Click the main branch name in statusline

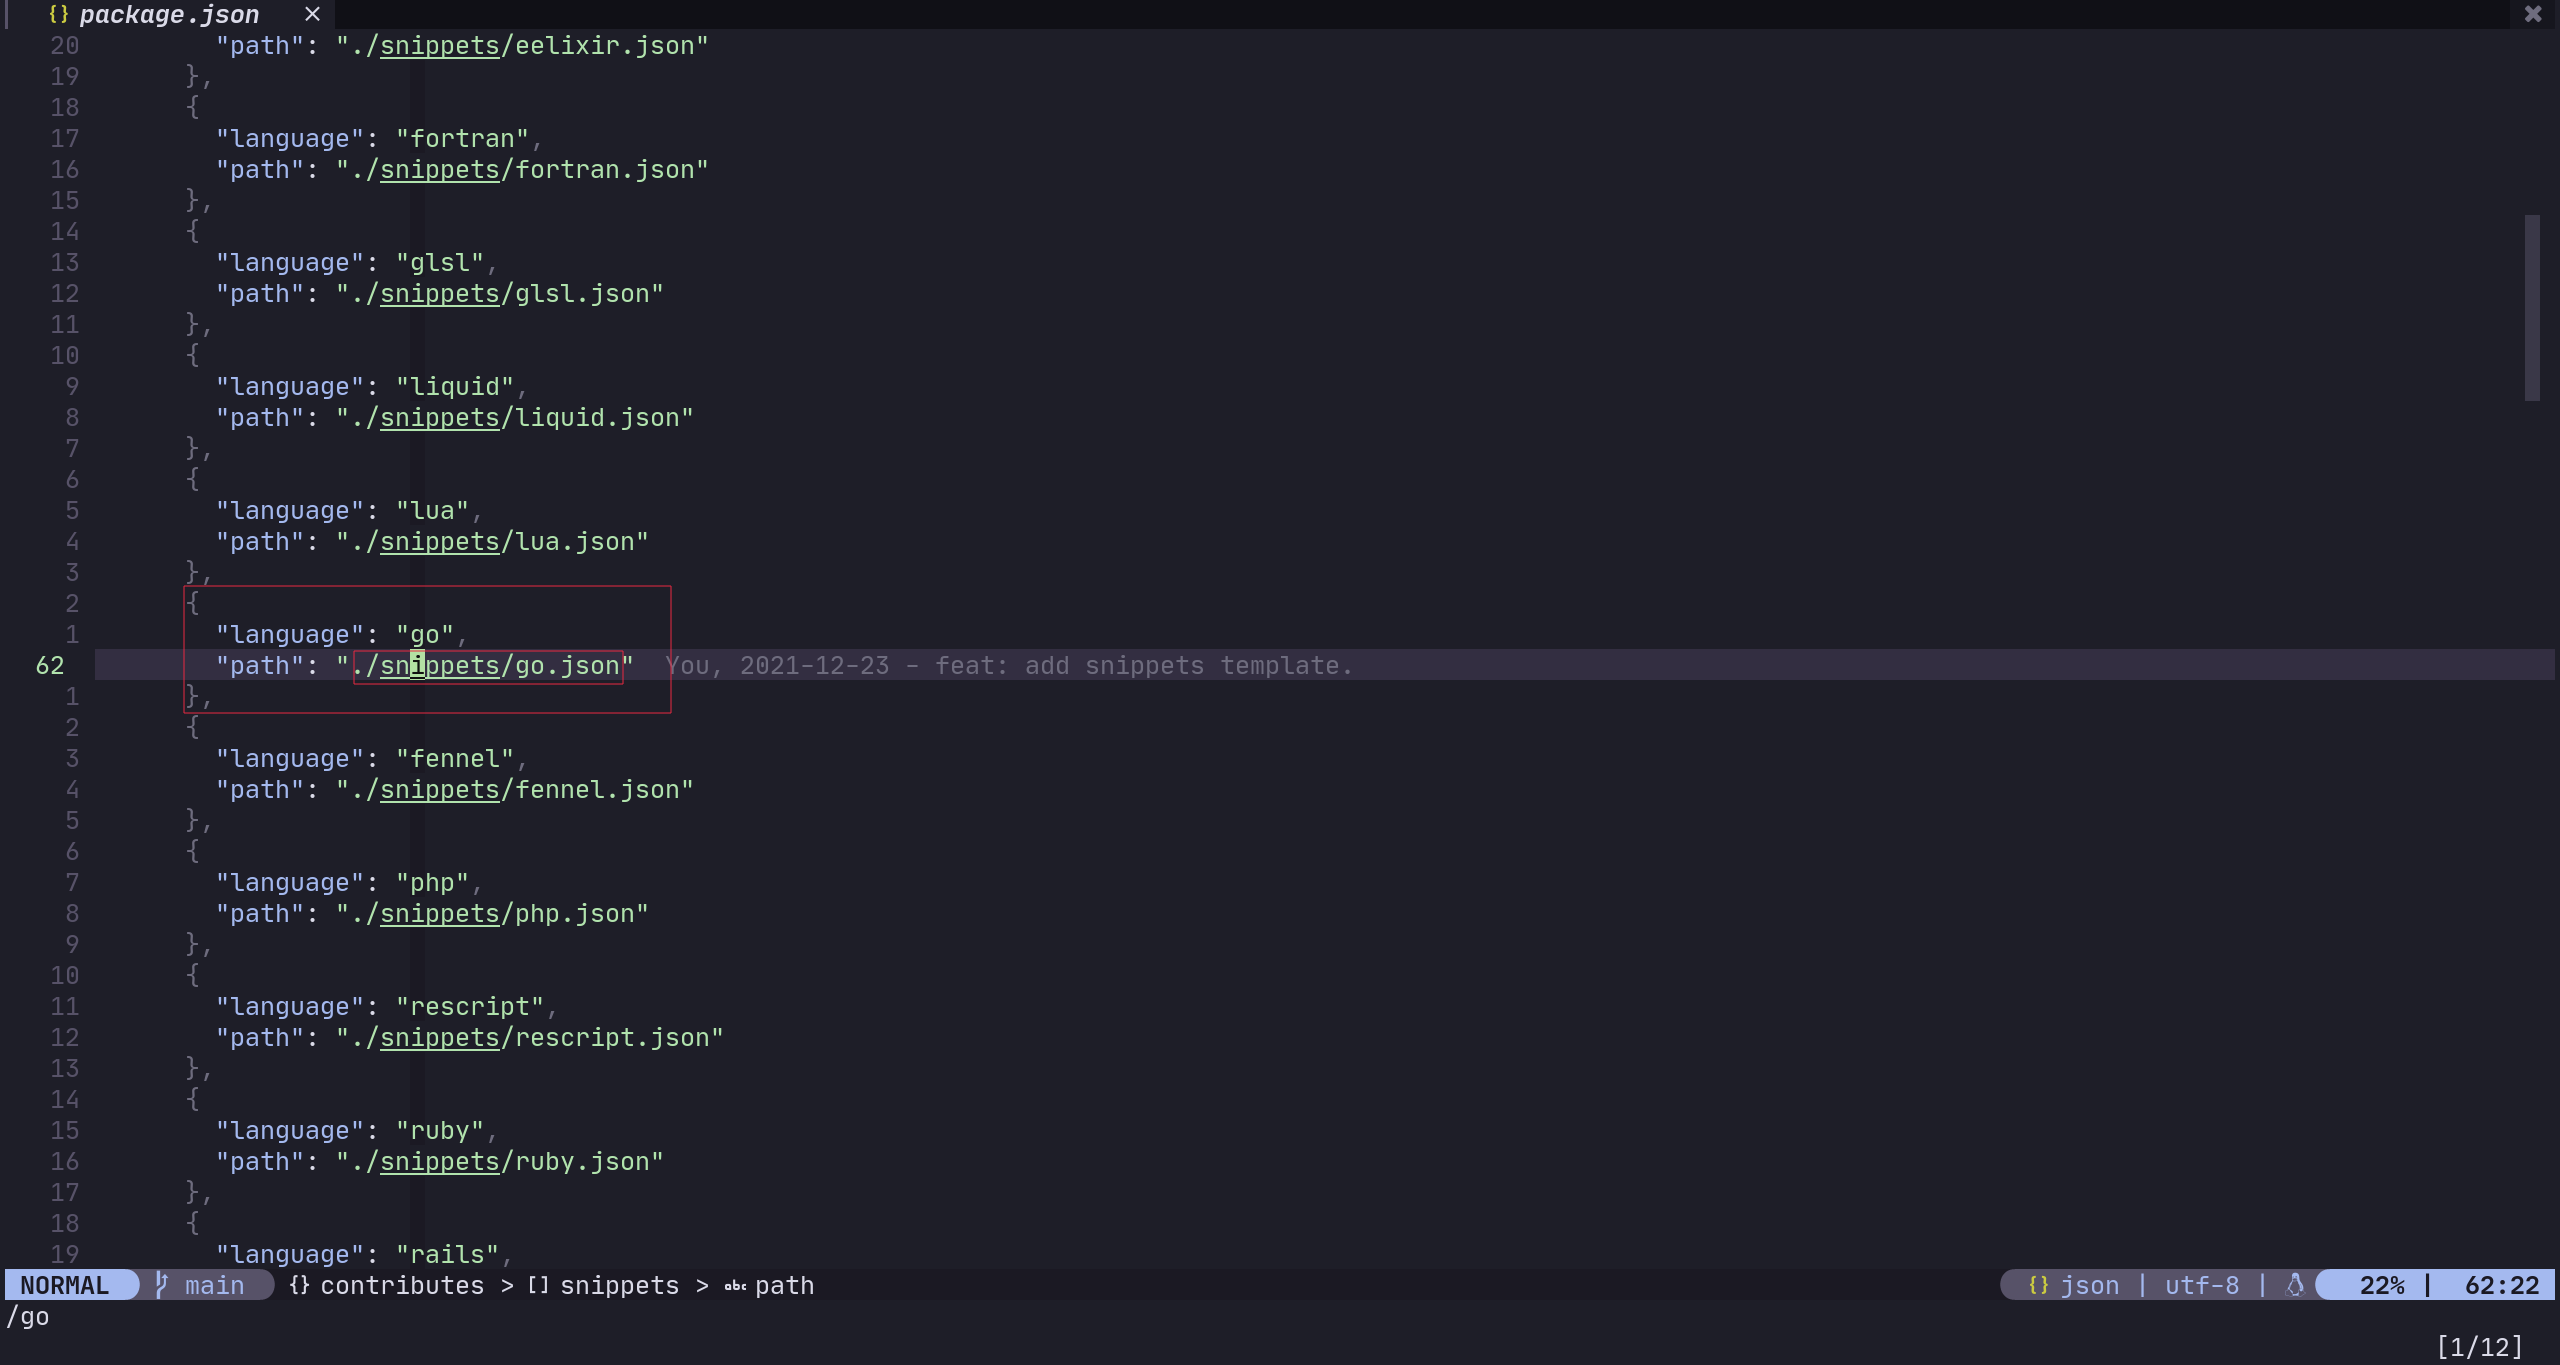pos(214,1285)
